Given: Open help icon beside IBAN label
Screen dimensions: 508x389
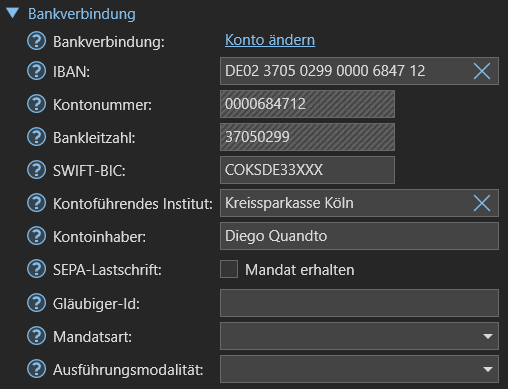Looking at the screenshot, I should click(36, 71).
